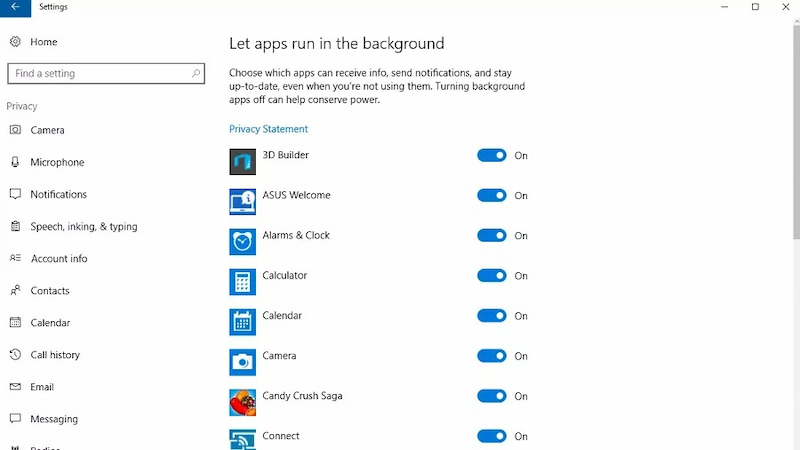Switch off the Calendar app toggle
This screenshot has width=800, height=450.
(492, 316)
